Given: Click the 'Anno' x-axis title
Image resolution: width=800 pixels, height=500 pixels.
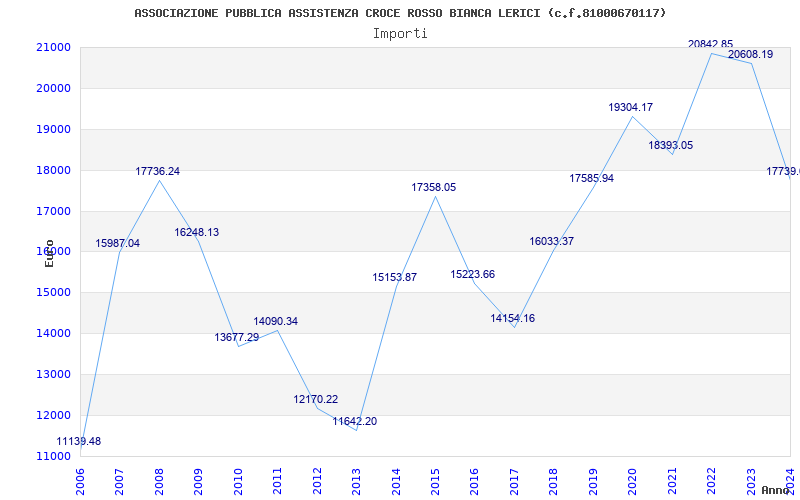Looking at the screenshot, I should click(774, 490).
